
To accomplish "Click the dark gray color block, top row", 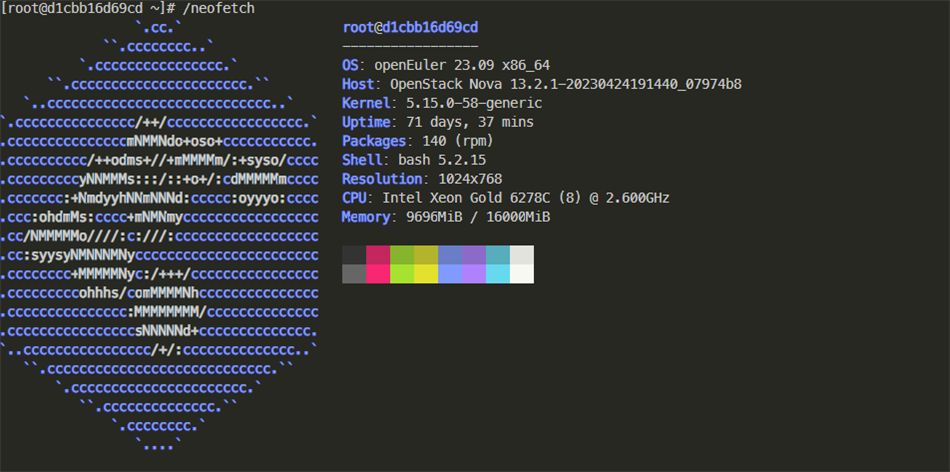I will pos(354,254).
